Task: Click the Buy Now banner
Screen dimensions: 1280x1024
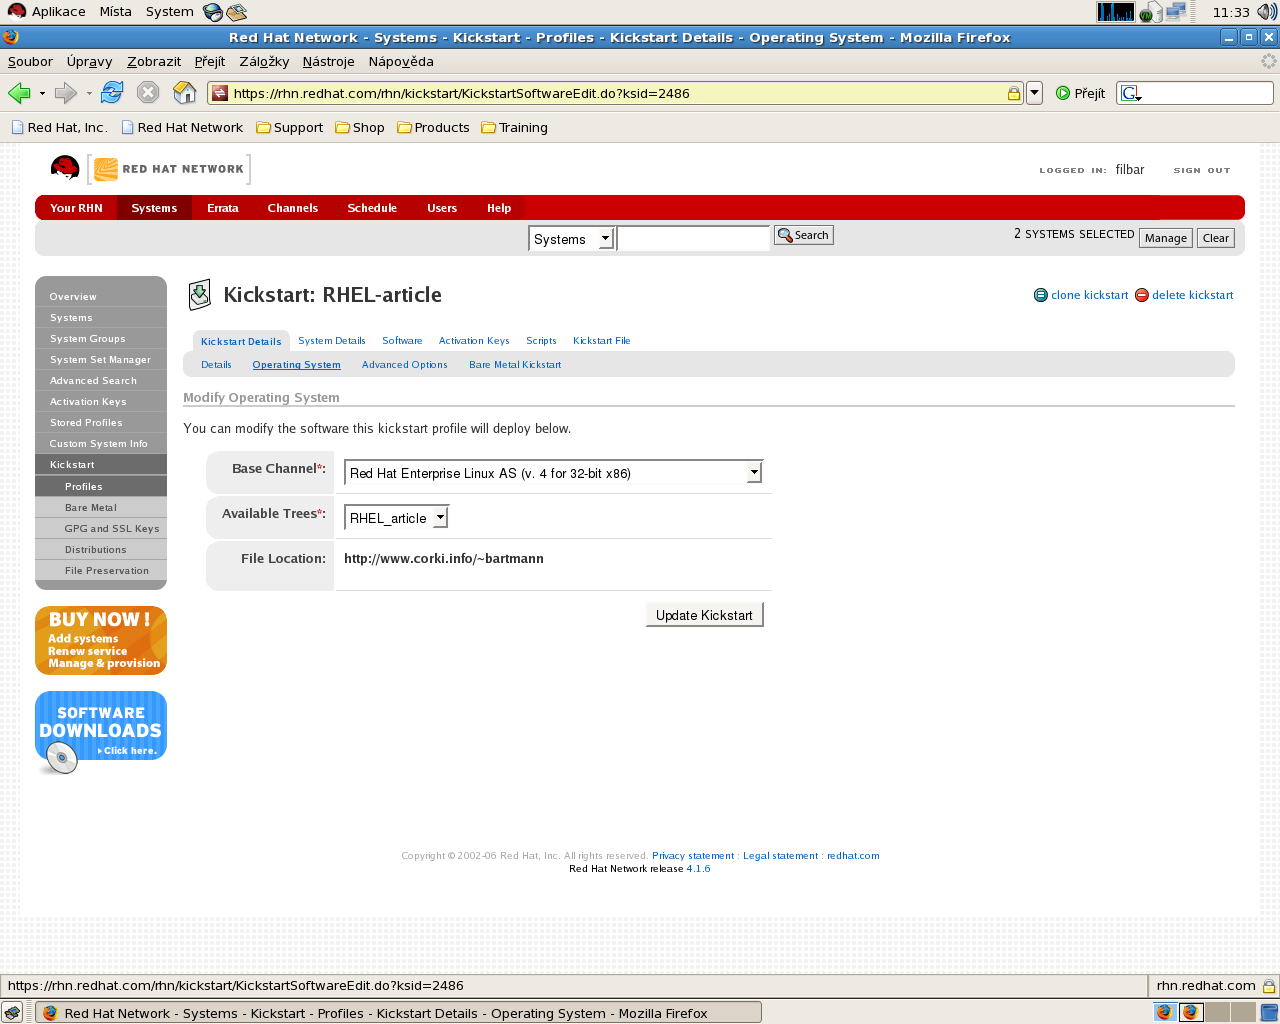Action: [x=101, y=640]
